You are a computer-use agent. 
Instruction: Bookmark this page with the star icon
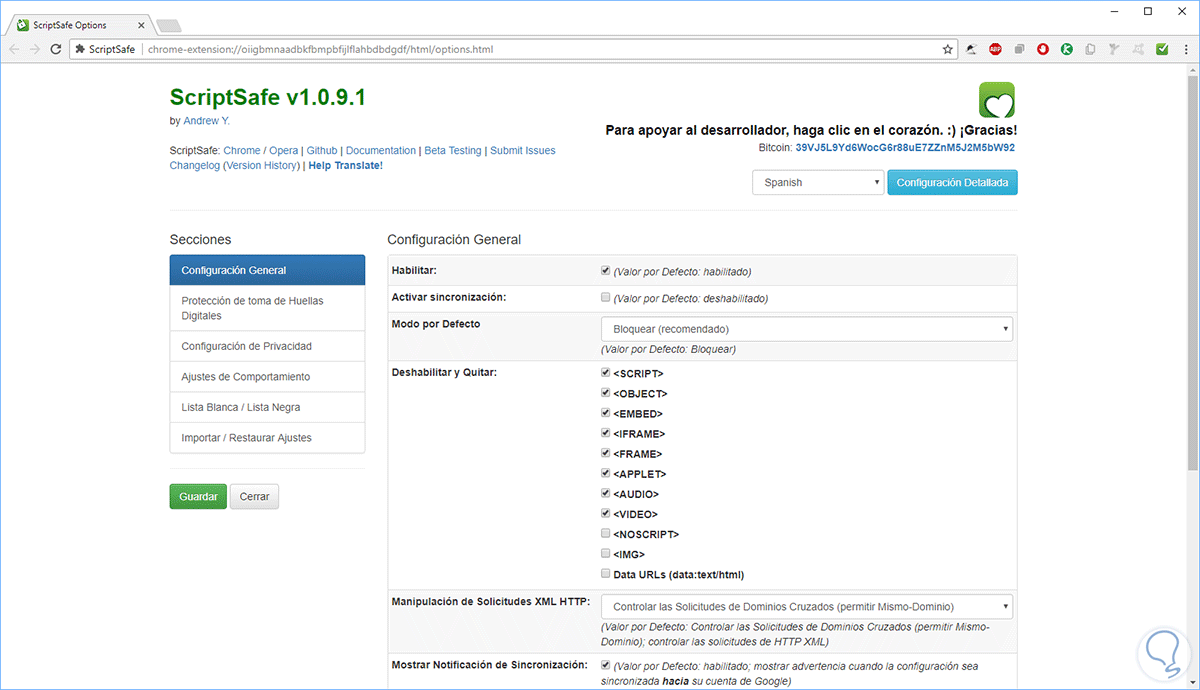tap(948, 49)
